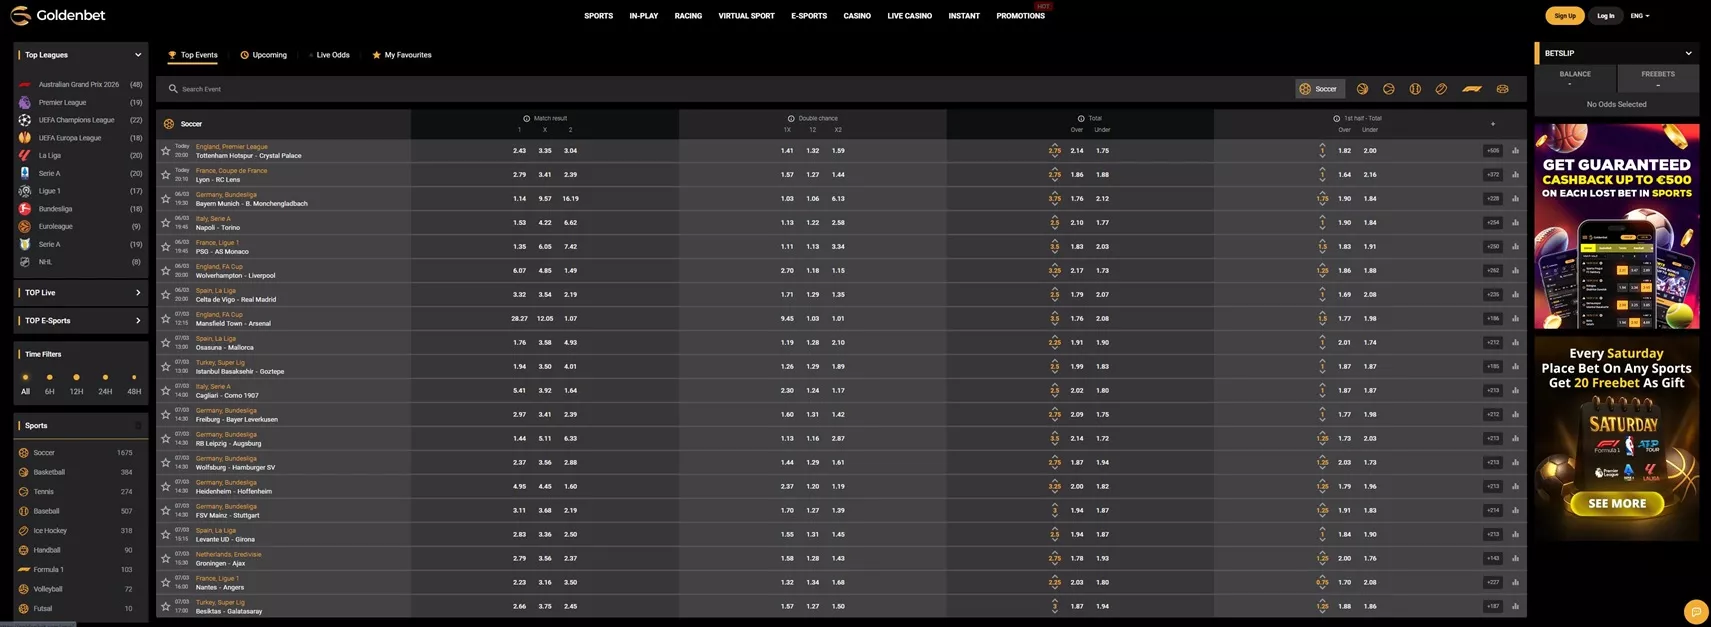Open Volleyball in Sports sidebar list
Viewport: 1711px width, 627px height.
click(x=80, y=589)
